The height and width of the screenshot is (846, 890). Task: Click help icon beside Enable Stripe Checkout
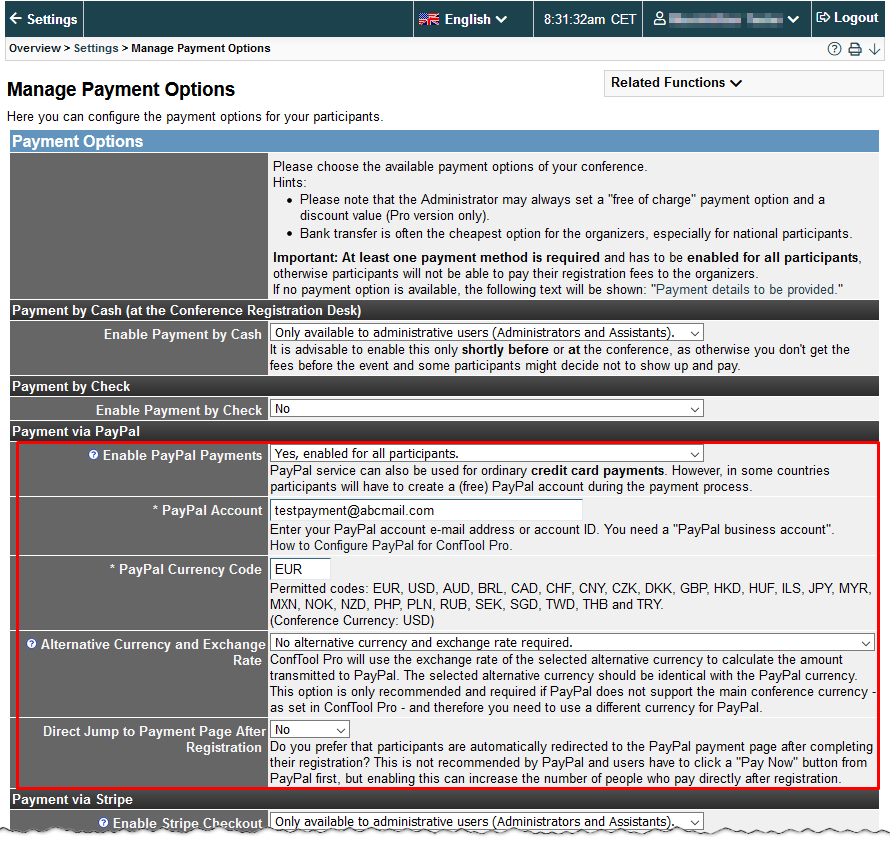coord(103,823)
